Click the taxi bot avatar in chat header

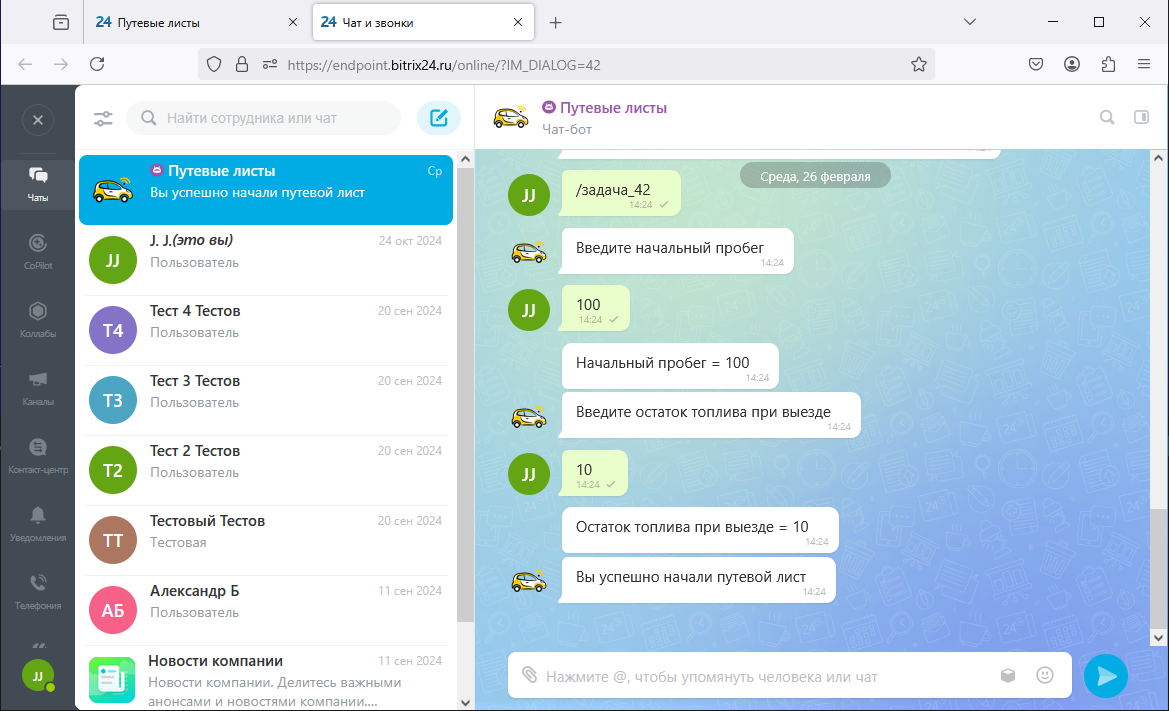511,118
